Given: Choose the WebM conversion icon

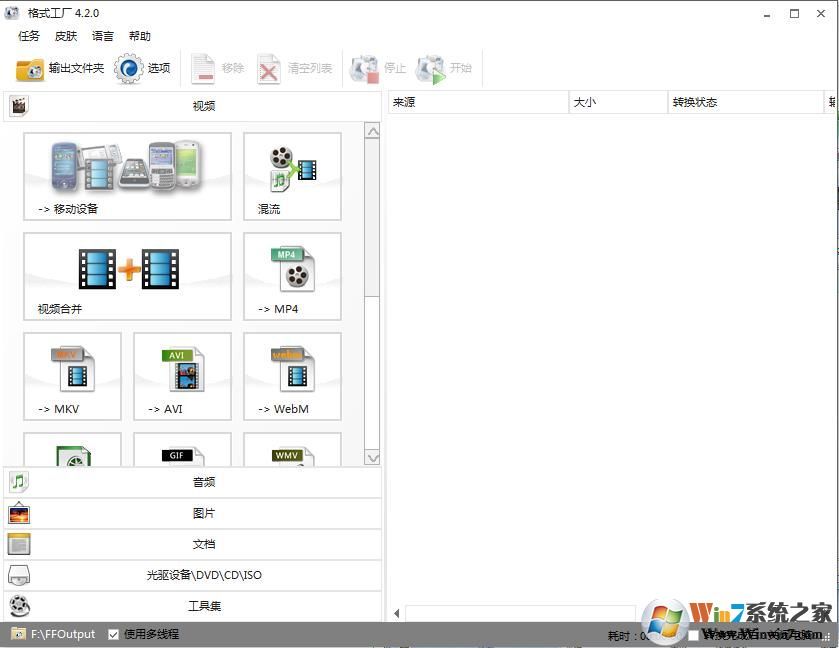Looking at the screenshot, I should pyautogui.click(x=292, y=376).
